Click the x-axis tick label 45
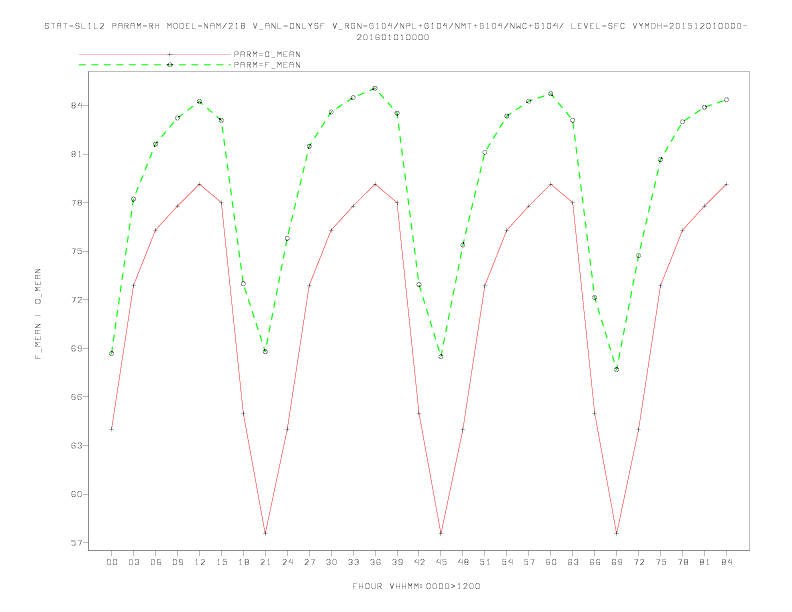The height and width of the screenshot is (612, 792). tap(441, 562)
